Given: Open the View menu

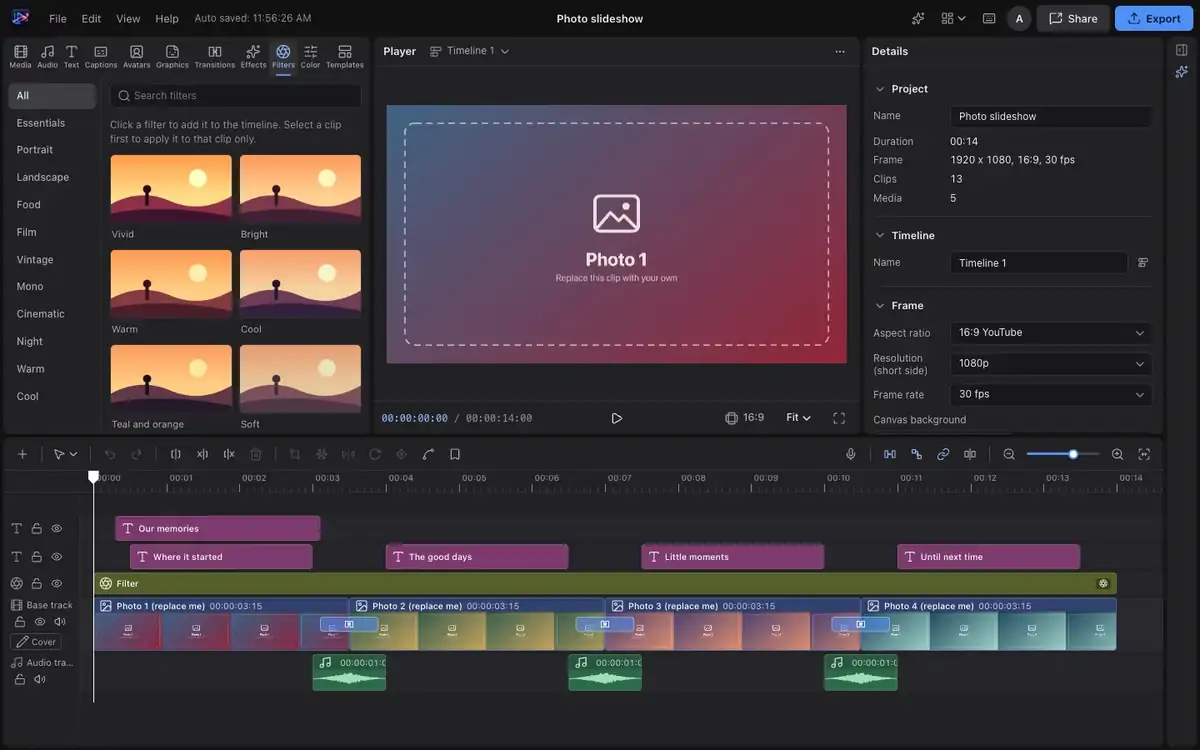Looking at the screenshot, I should [x=128, y=18].
